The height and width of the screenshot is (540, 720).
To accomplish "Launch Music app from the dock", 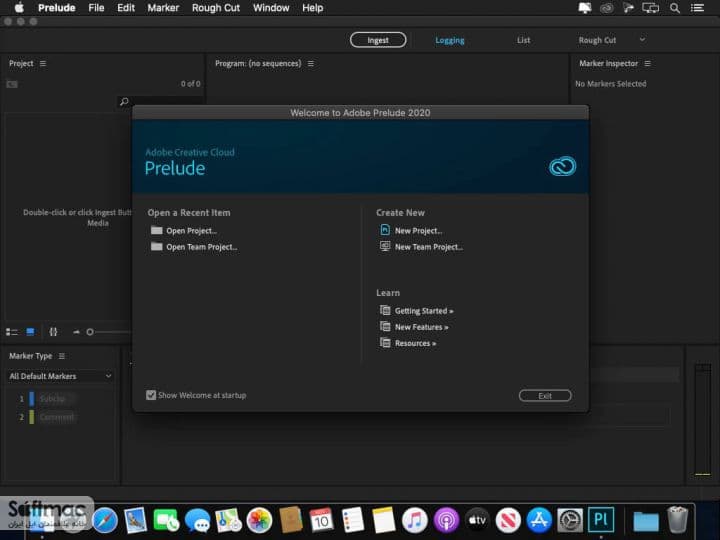I will pyautogui.click(x=415, y=521).
